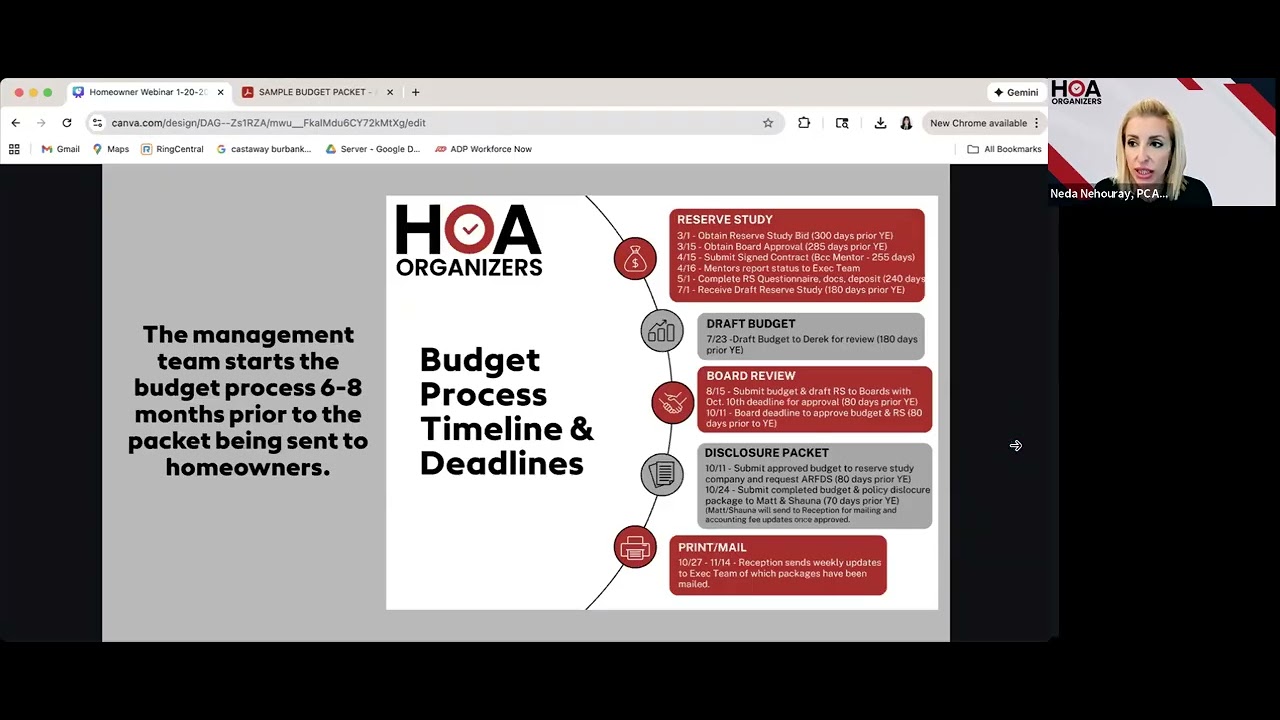Image resolution: width=1280 pixels, height=720 pixels.
Task: Open the Chrome profile avatar
Action: coord(906,123)
